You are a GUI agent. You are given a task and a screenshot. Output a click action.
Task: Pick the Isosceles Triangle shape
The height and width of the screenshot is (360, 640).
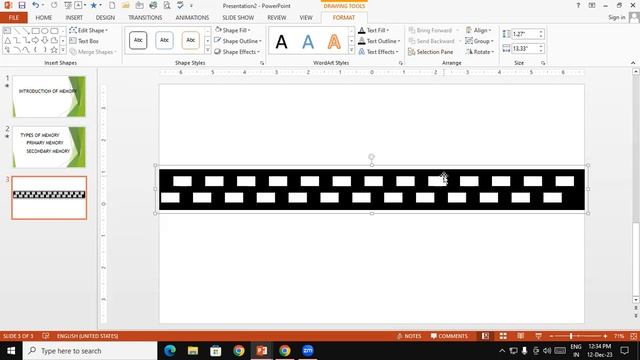coord(7,40)
